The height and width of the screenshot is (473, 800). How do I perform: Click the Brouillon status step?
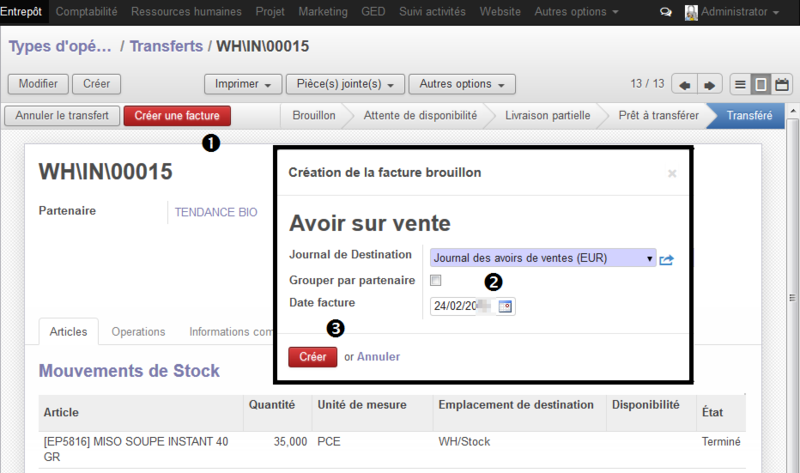pyautogui.click(x=314, y=116)
